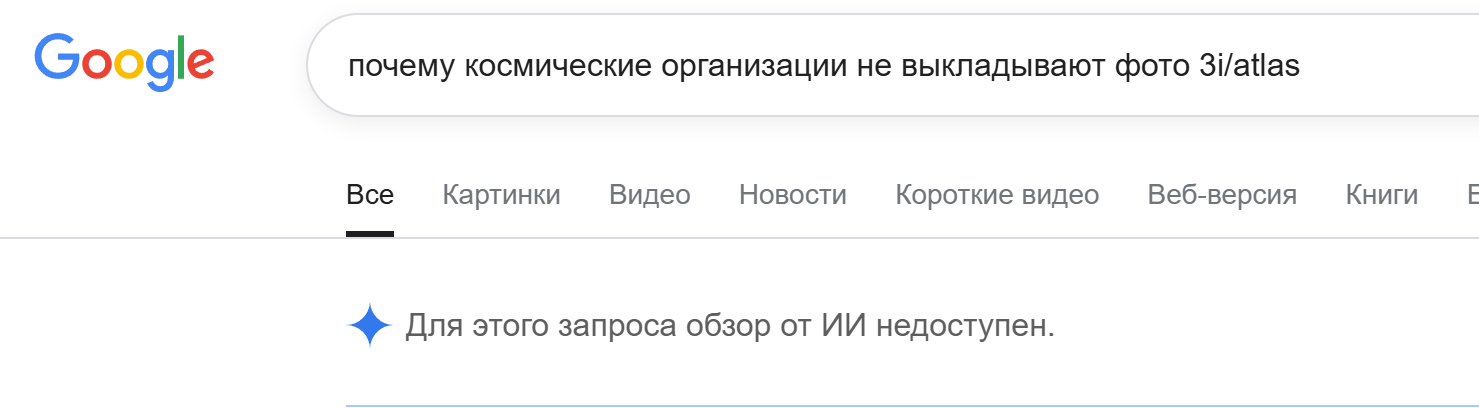Open the Короткие видео tab
The image size is (1479, 408).
pyautogui.click(x=997, y=195)
